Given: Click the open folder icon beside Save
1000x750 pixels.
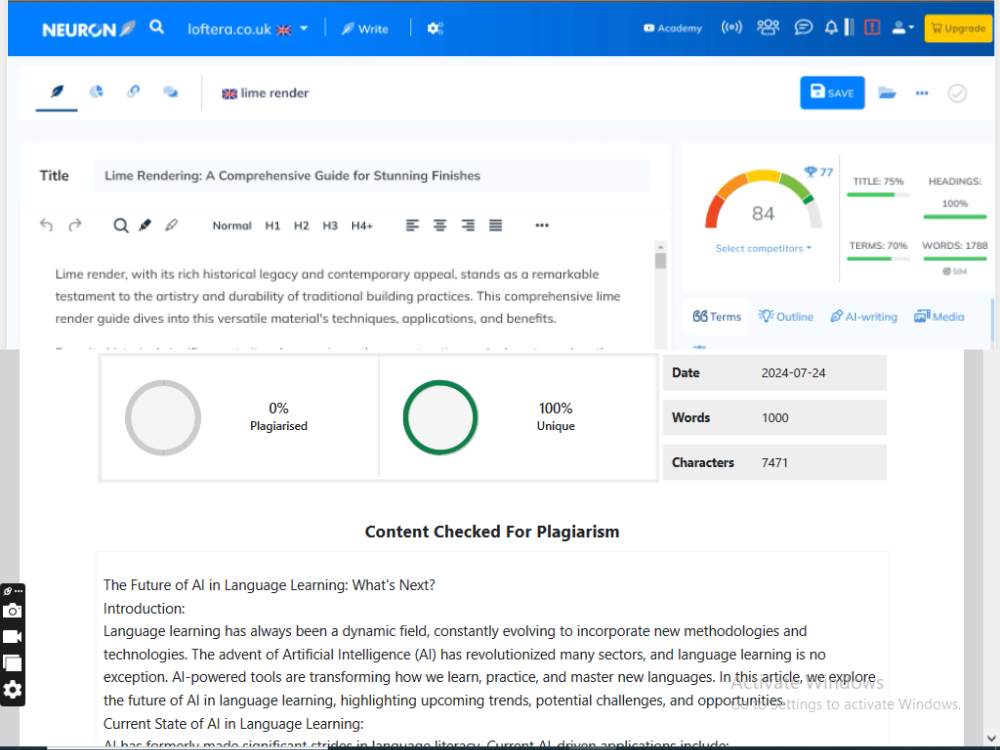Looking at the screenshot, I should pyautogui.click(x=887, y=93).
